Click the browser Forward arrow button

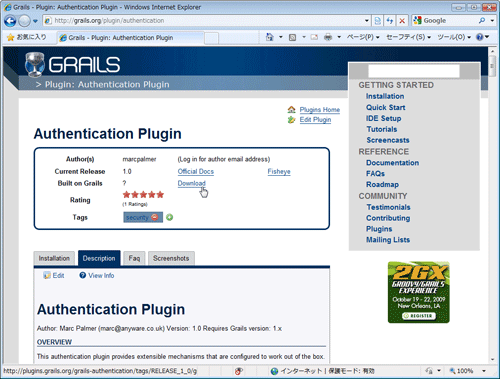pos(24,21)
